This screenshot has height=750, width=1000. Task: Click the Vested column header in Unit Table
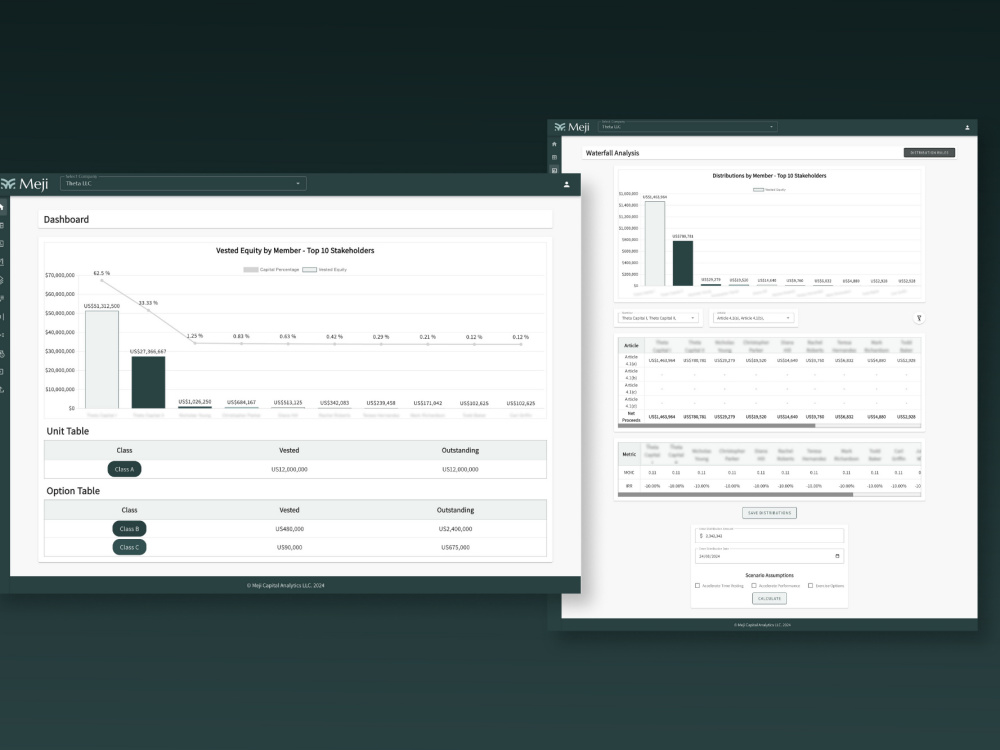(x=289, y=450)
